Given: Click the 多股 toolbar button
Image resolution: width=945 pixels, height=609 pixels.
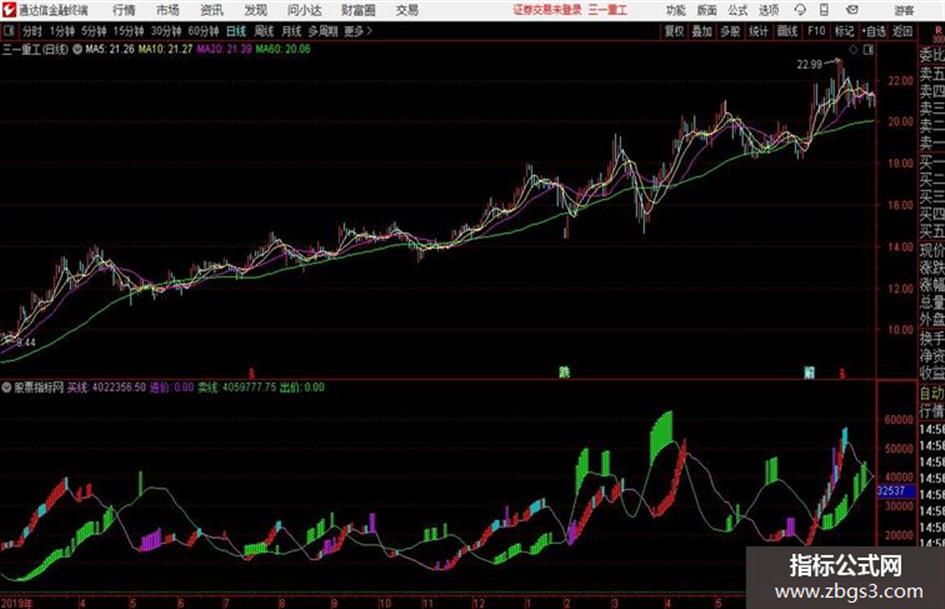Looking at the screenshot, I should pyautogui.click(x=730, y=31).
